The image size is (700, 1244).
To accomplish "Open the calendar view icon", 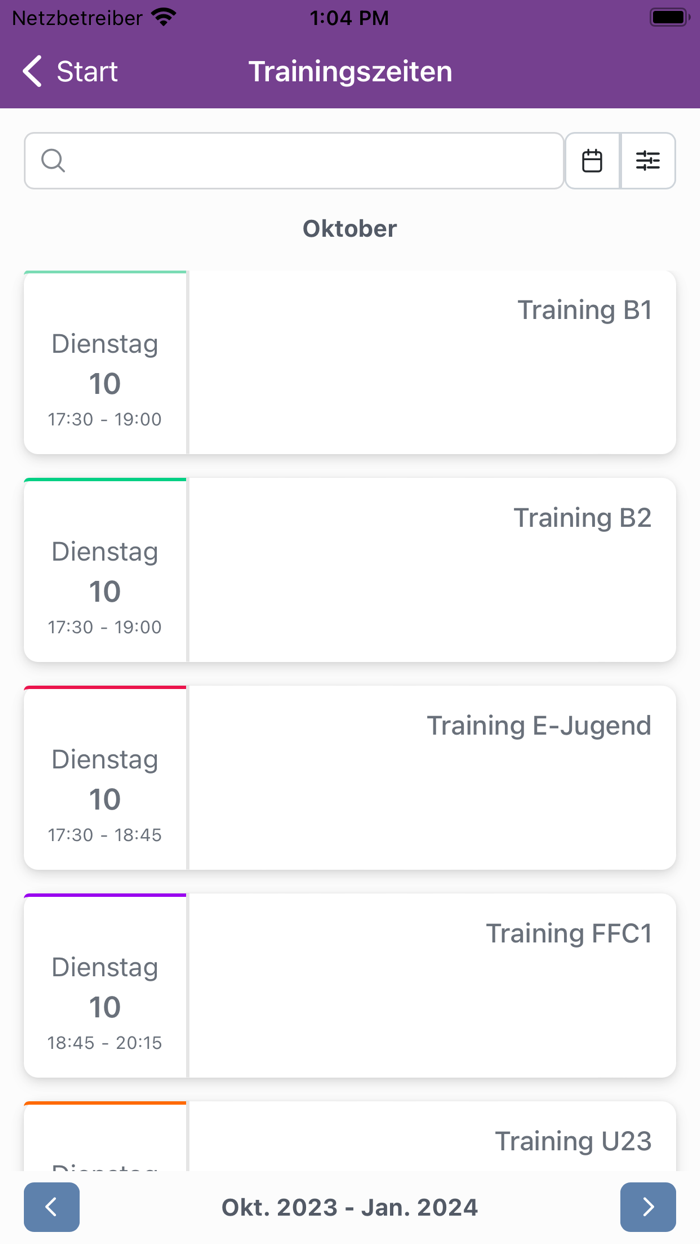I will 593,160.
